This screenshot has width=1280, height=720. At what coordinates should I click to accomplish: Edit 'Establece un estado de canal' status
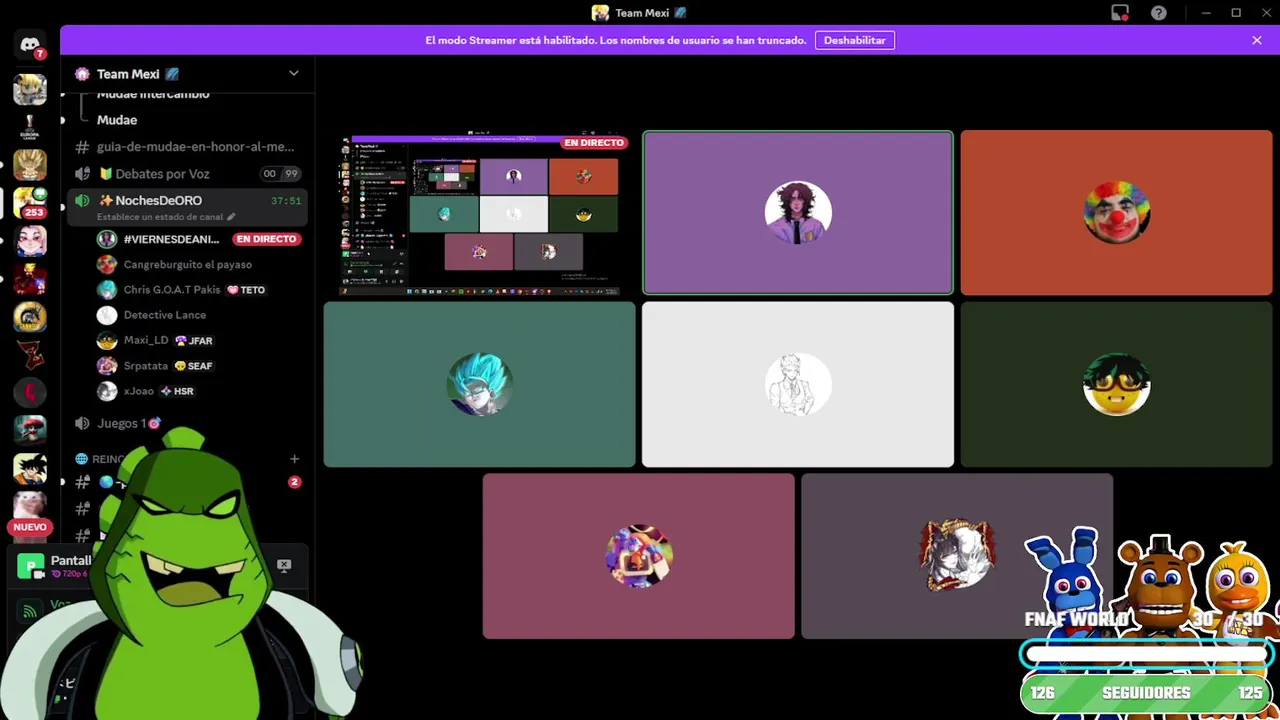(x=166, y=217)
